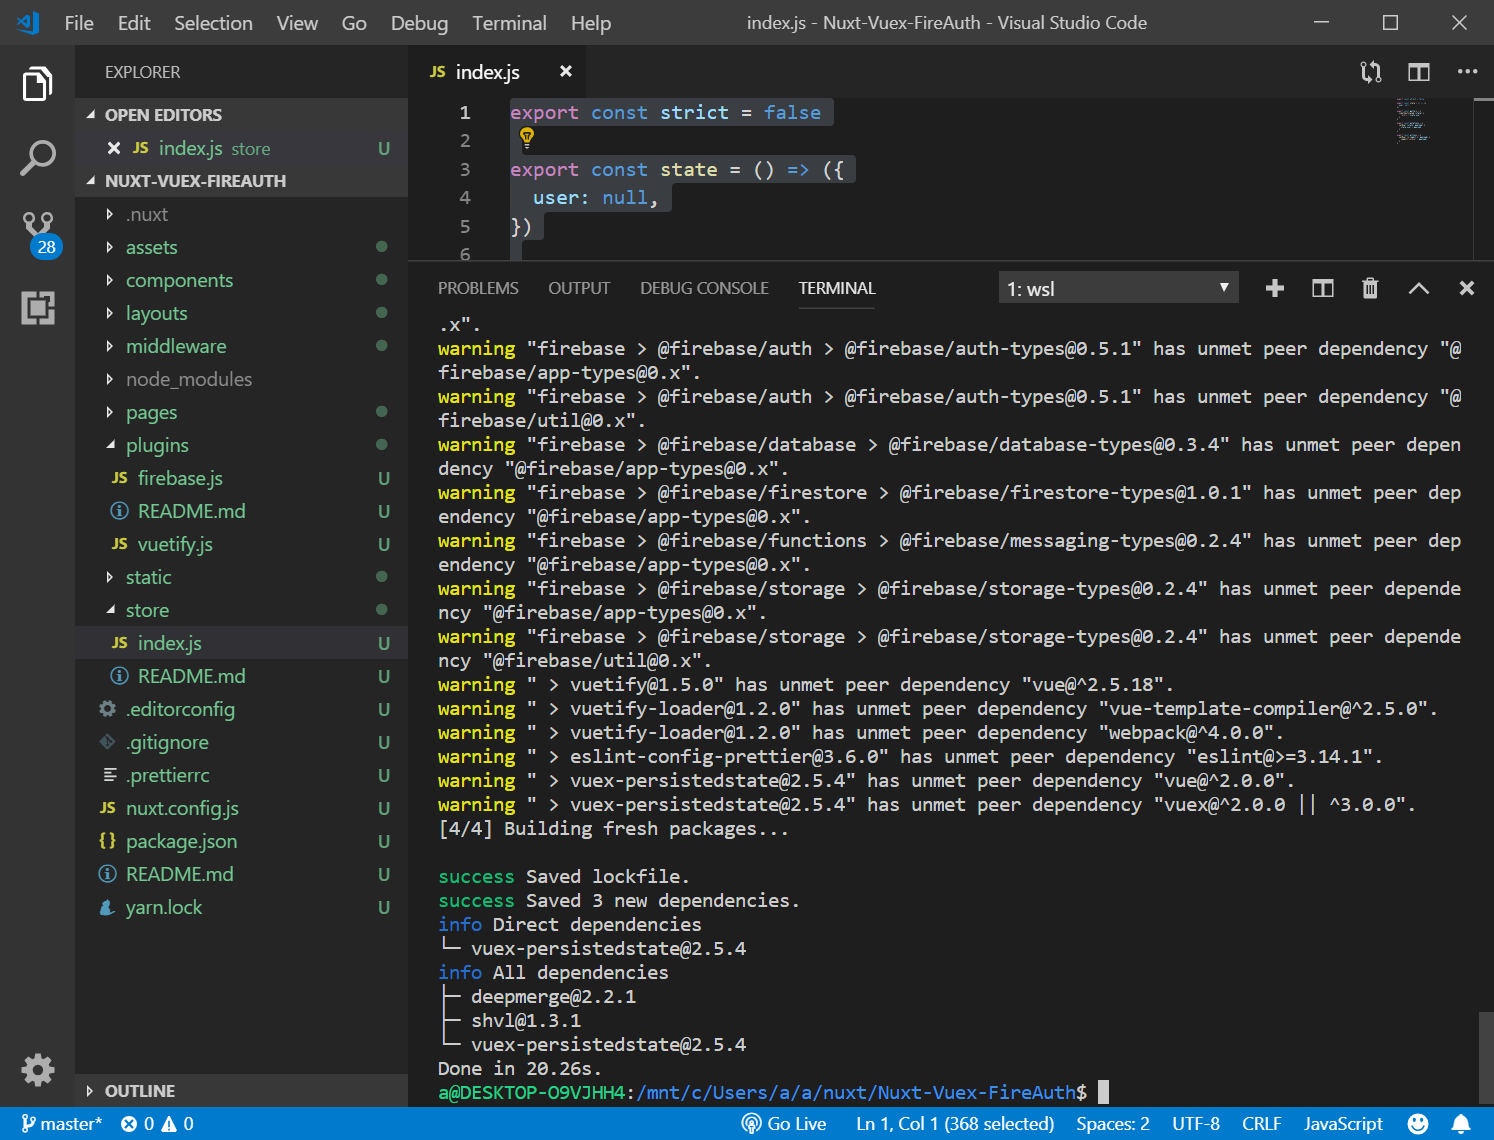The width and height of the screenshot is (1494, 1140).
Task: Open the editor More Actions menu
Action: 1467,72
